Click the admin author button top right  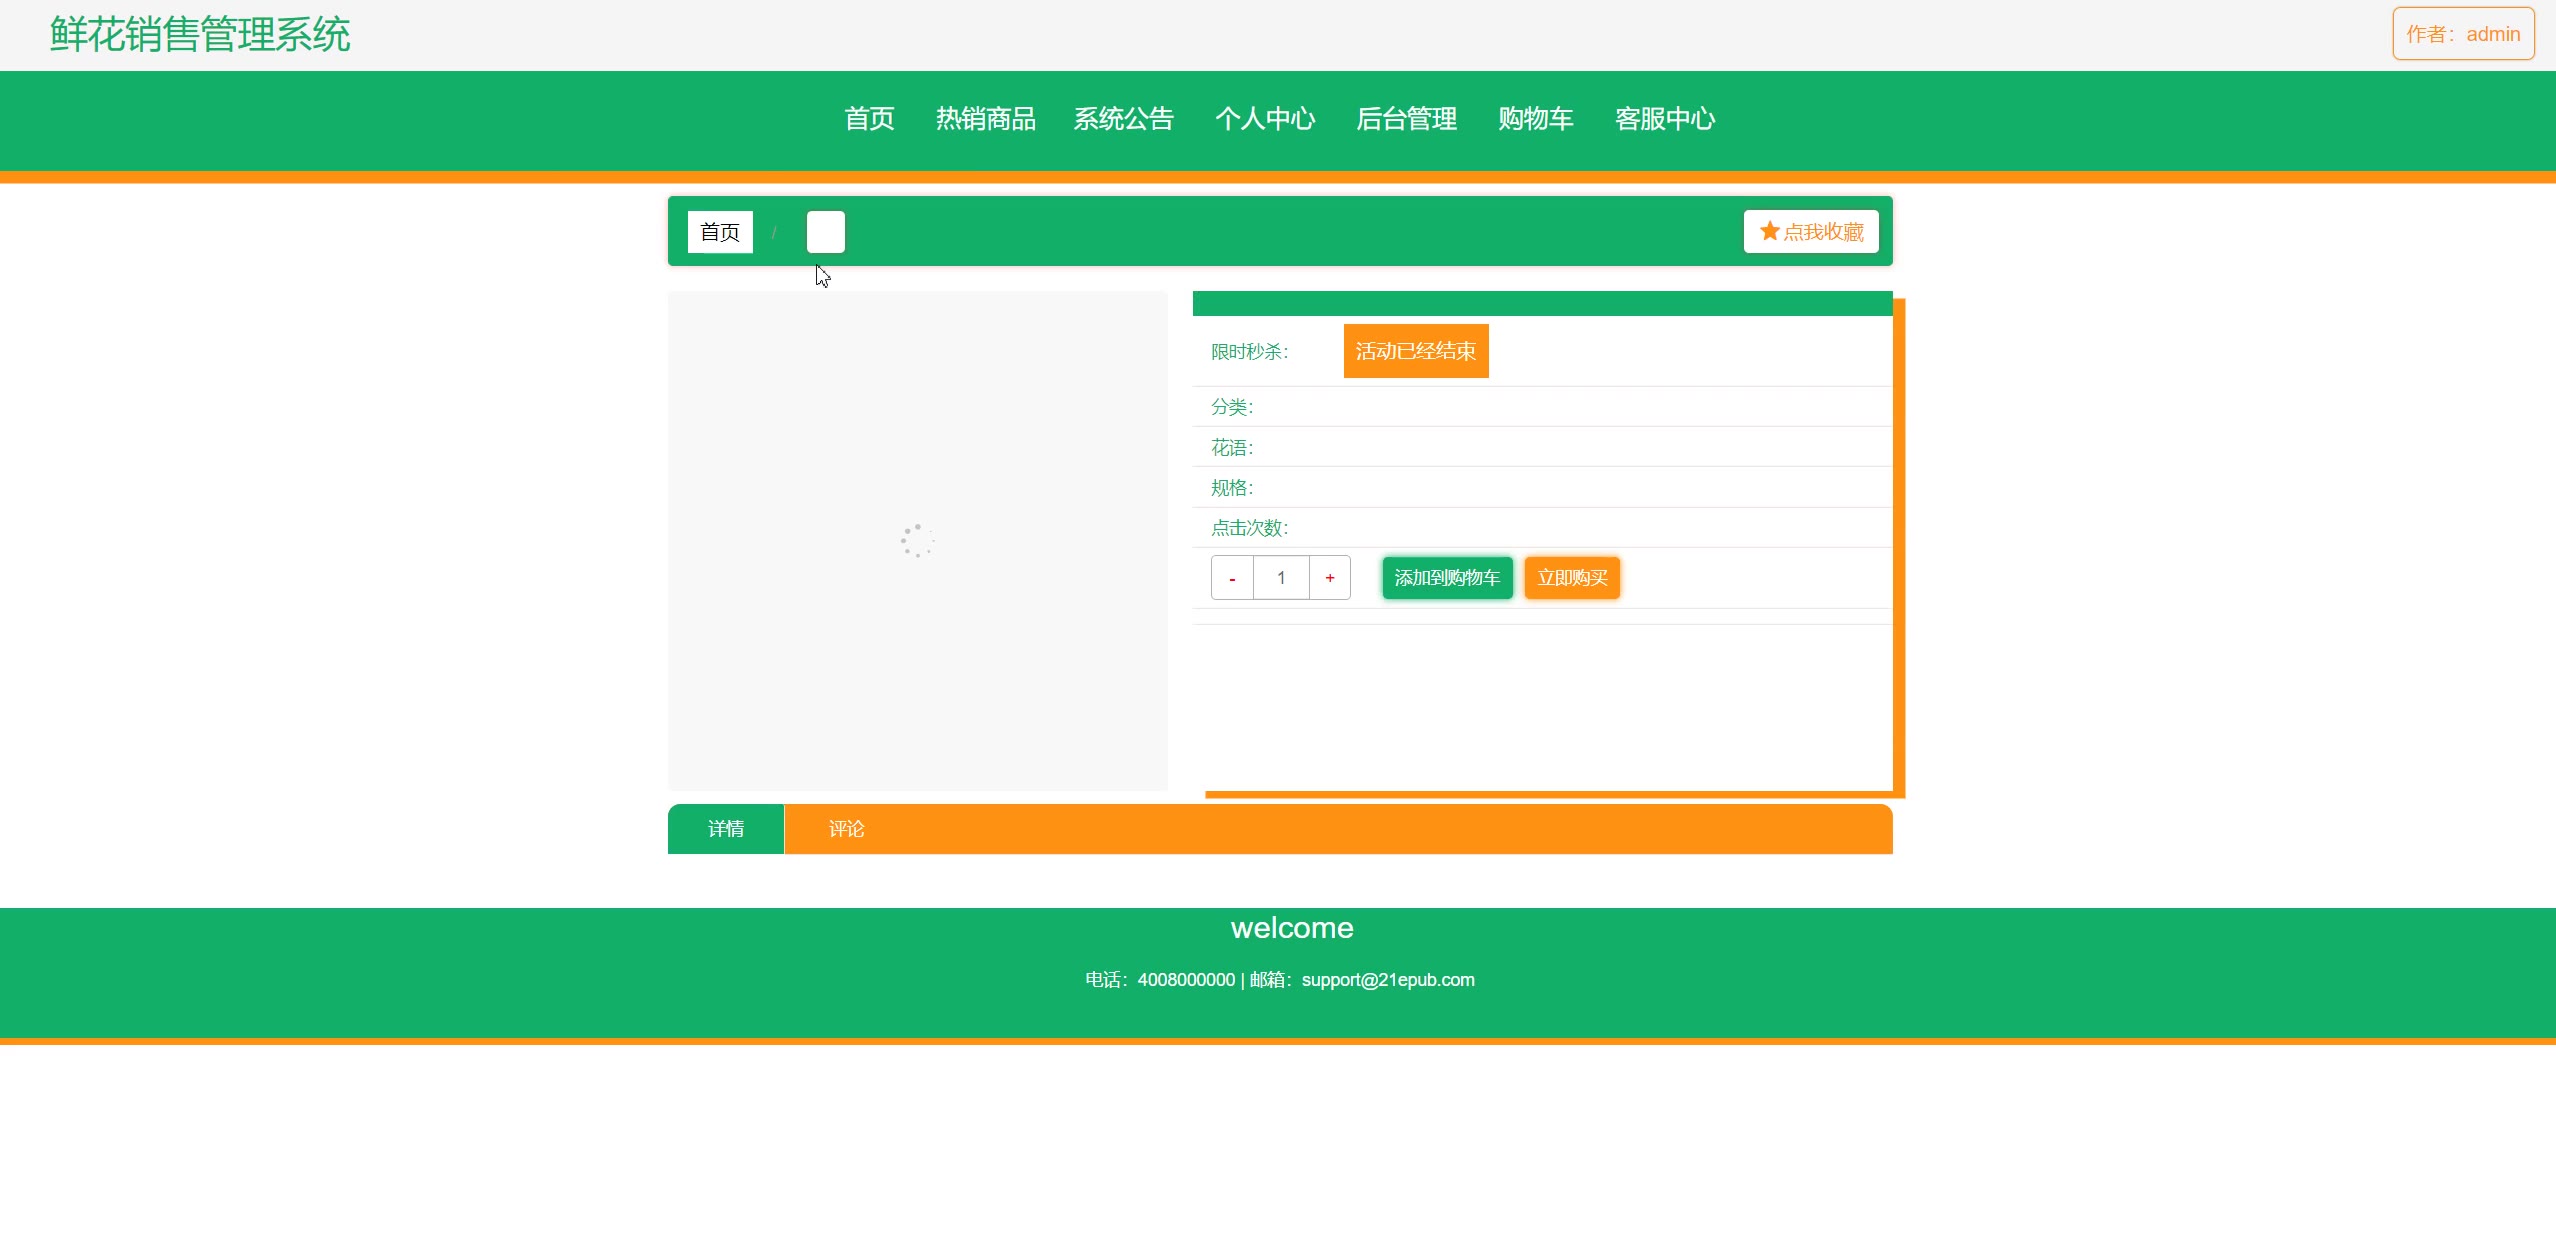click(x=2462, y=34)
